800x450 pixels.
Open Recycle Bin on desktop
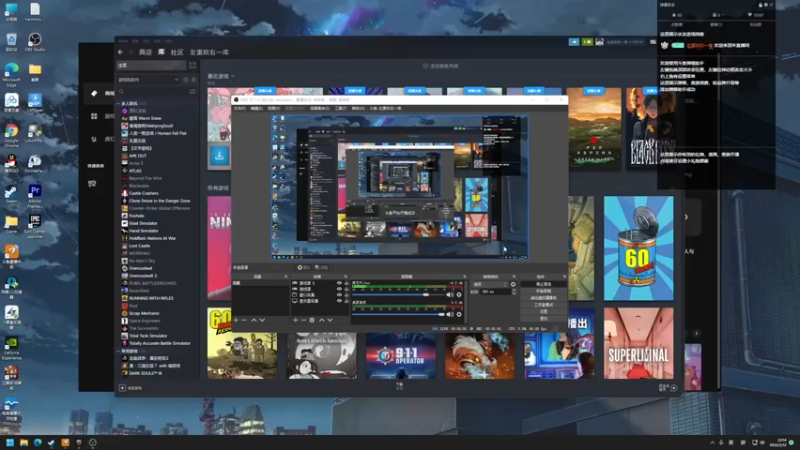pos(11,42)
